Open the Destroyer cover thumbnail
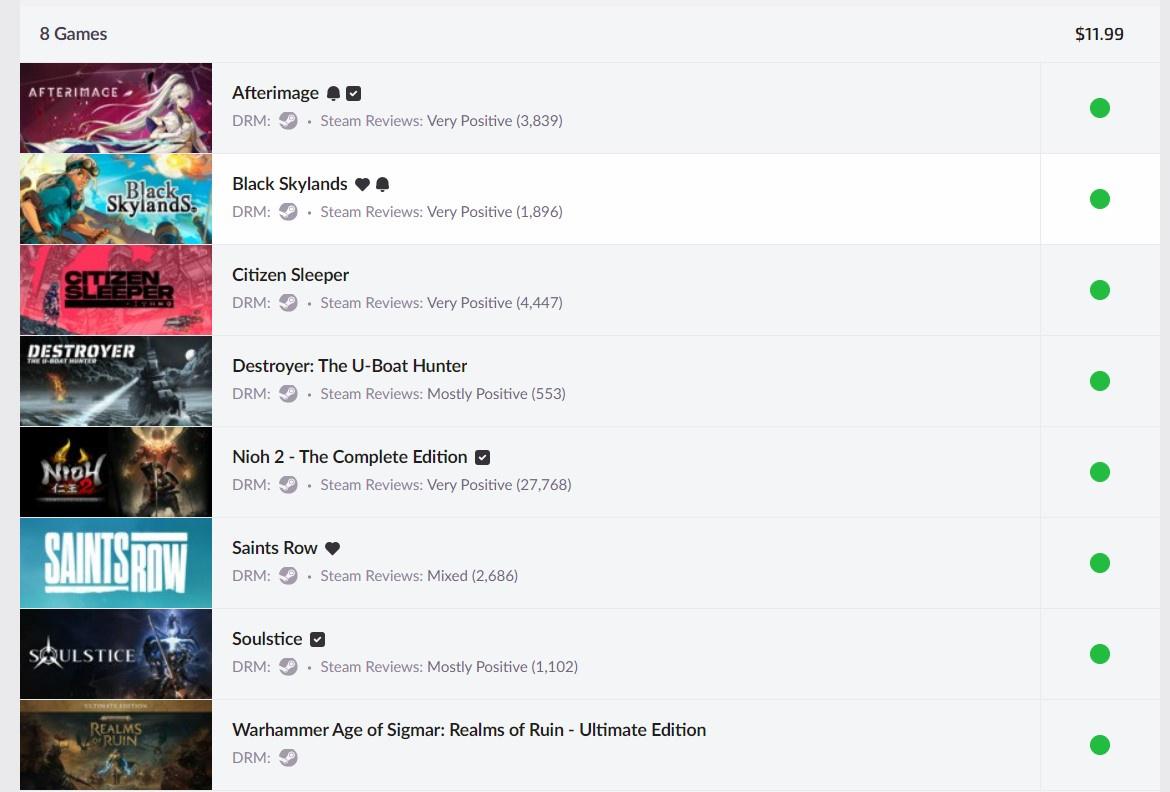The width and height of the screenshot is (1170, 792). pos(116,381)
